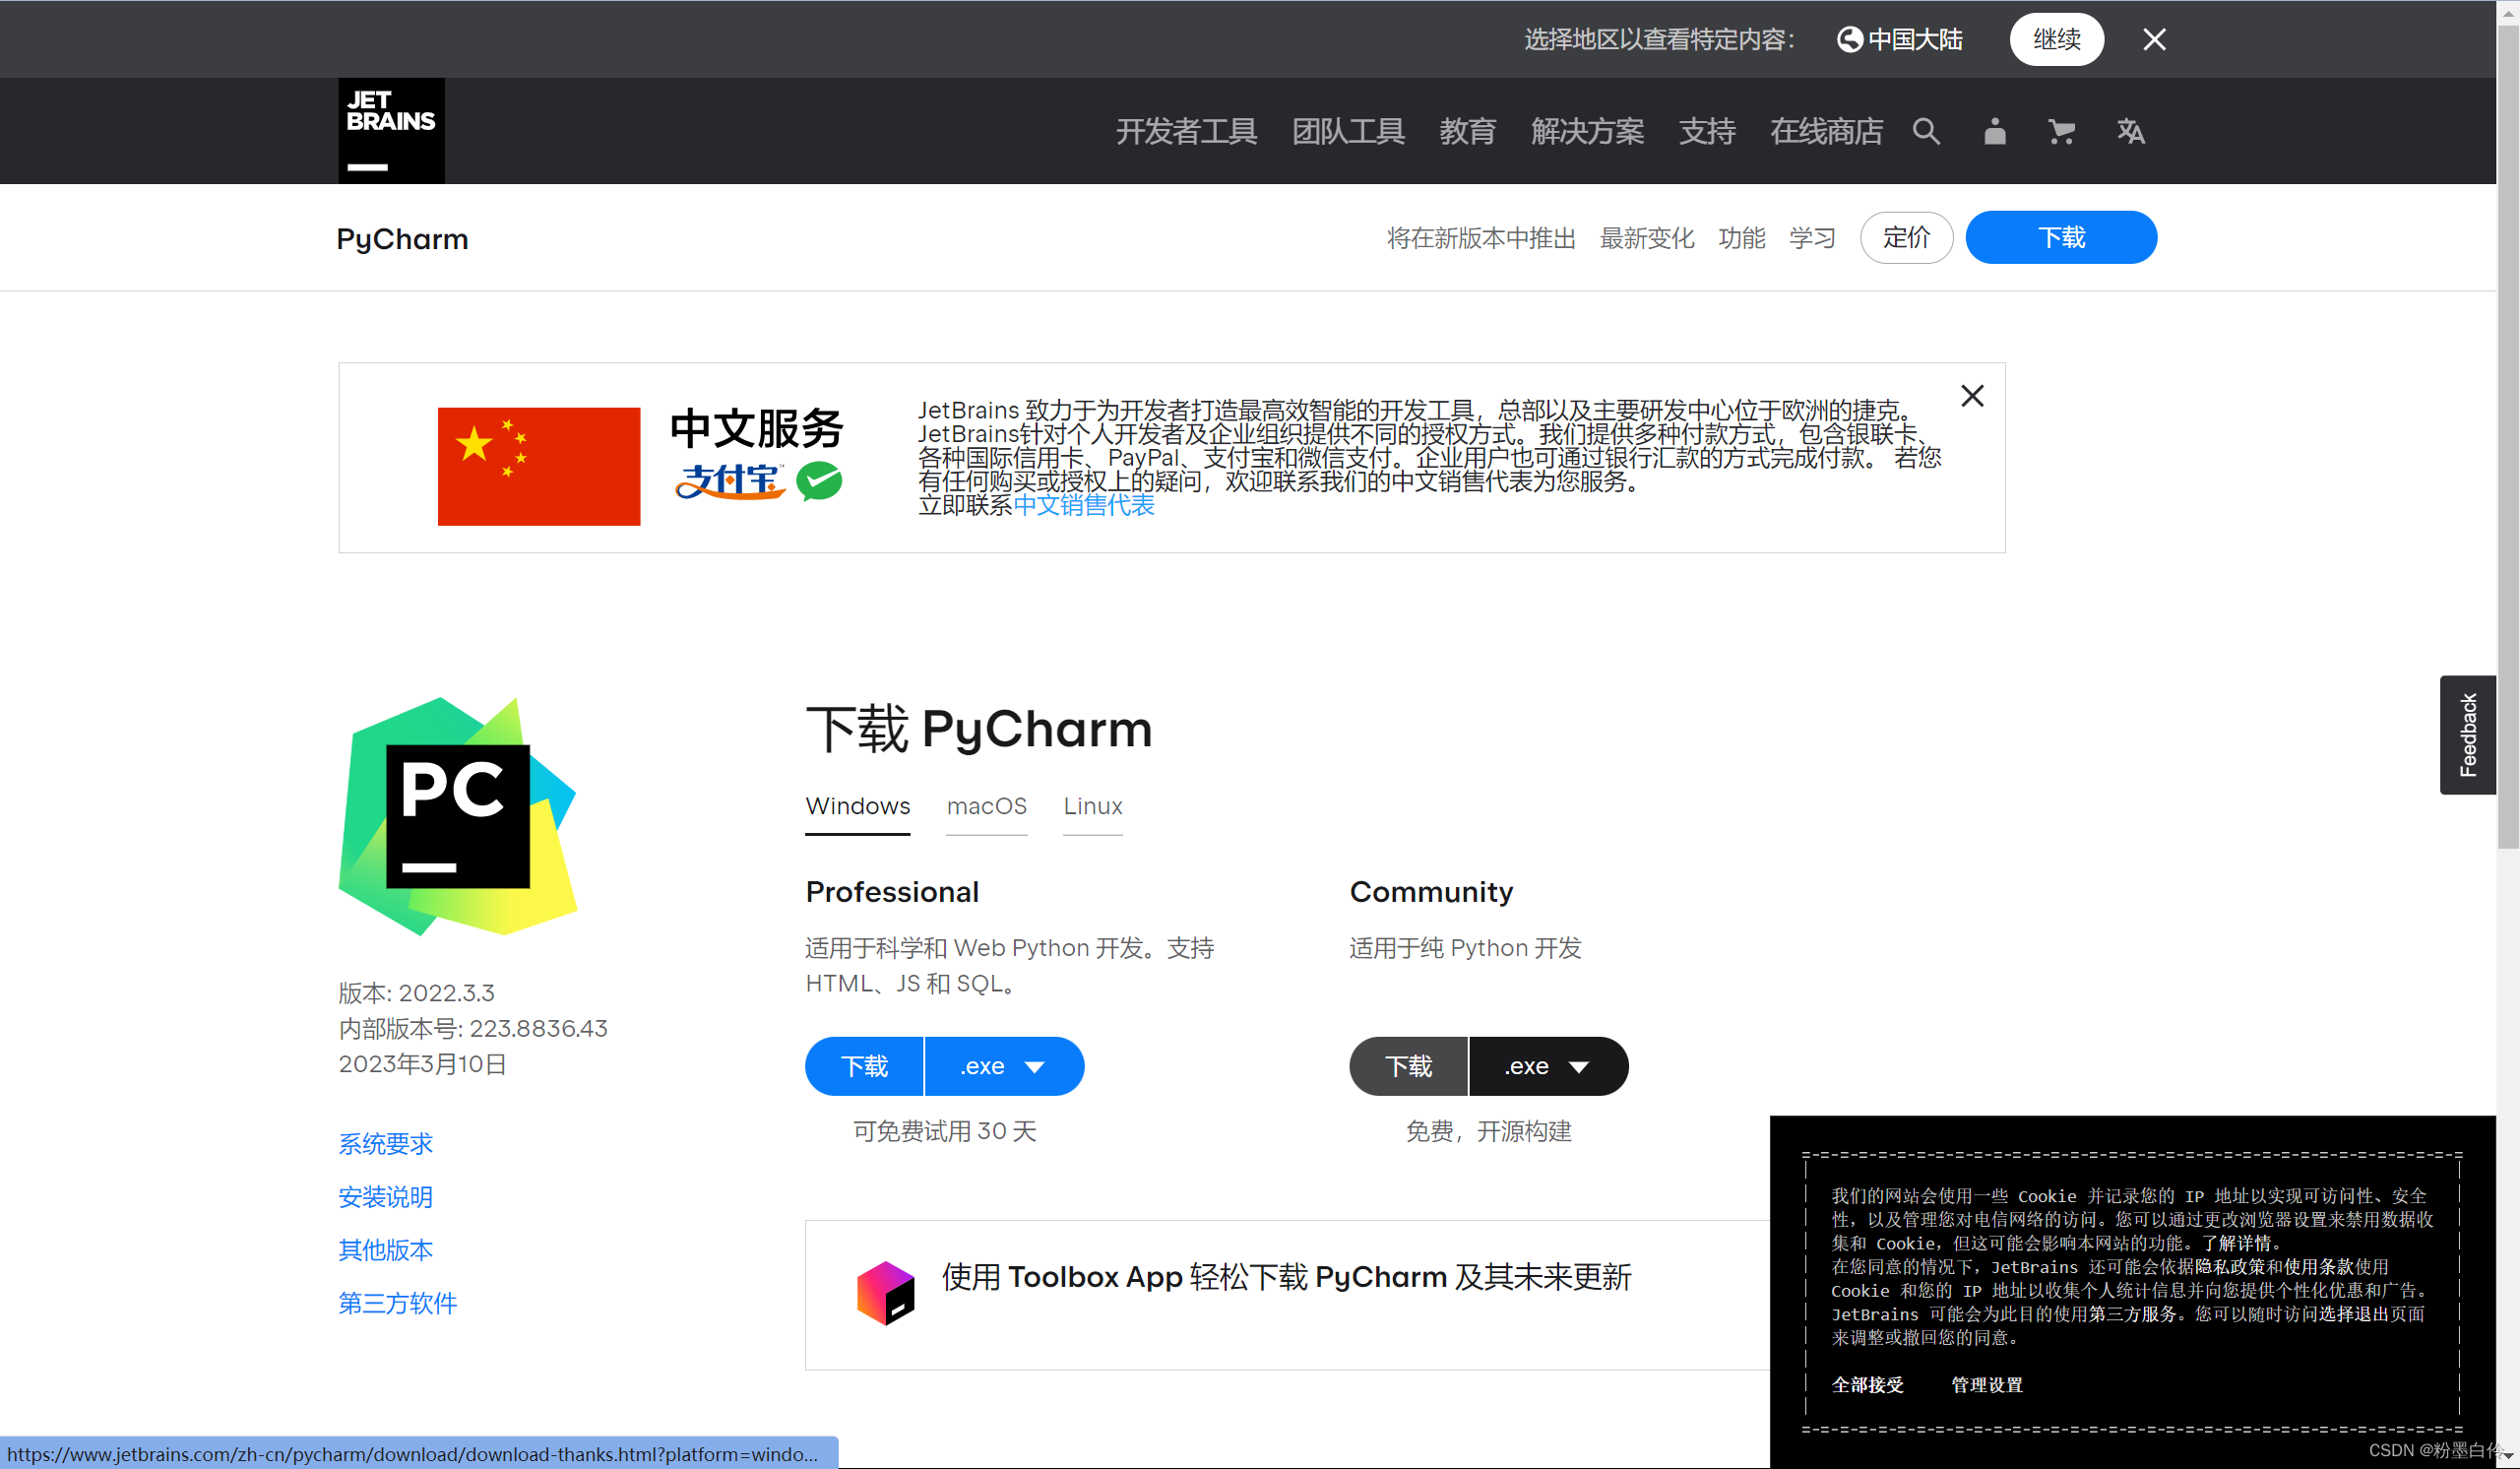Click the Alipay logo in banner
Screen dimensions: 2520x1469
click(730, 481)
